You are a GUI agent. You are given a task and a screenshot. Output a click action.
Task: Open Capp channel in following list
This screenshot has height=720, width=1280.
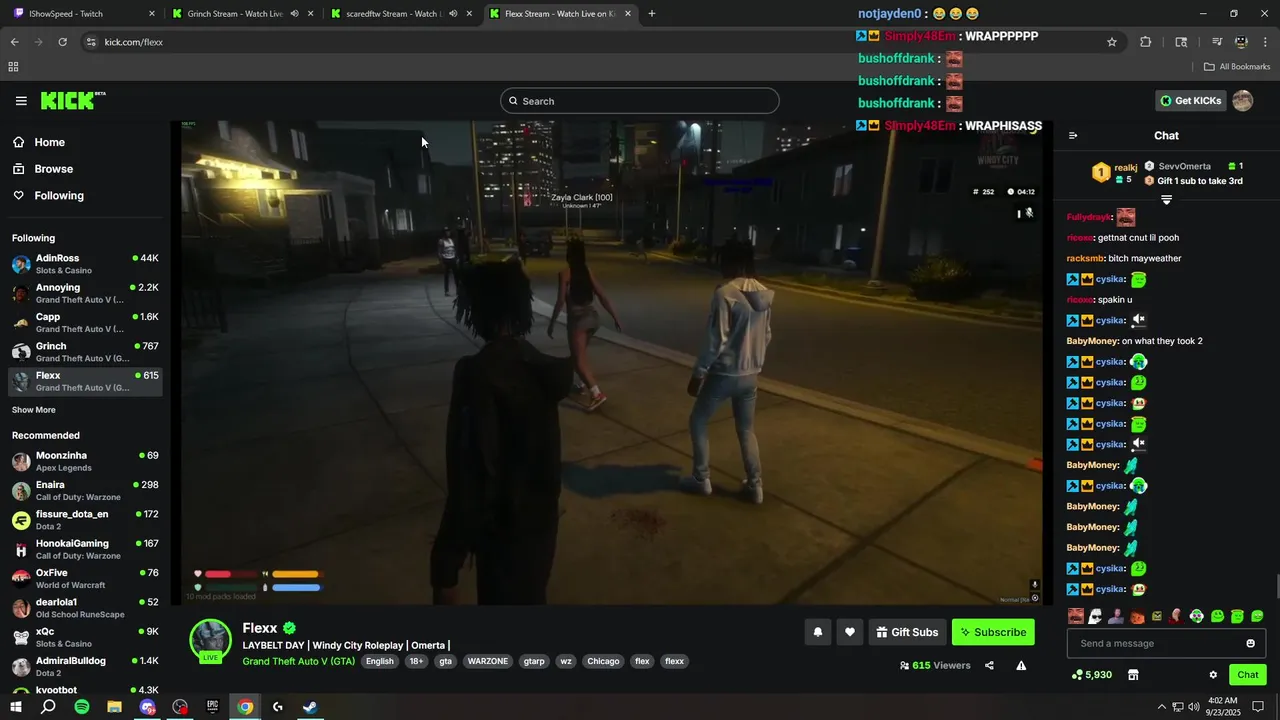coord(85,323)
